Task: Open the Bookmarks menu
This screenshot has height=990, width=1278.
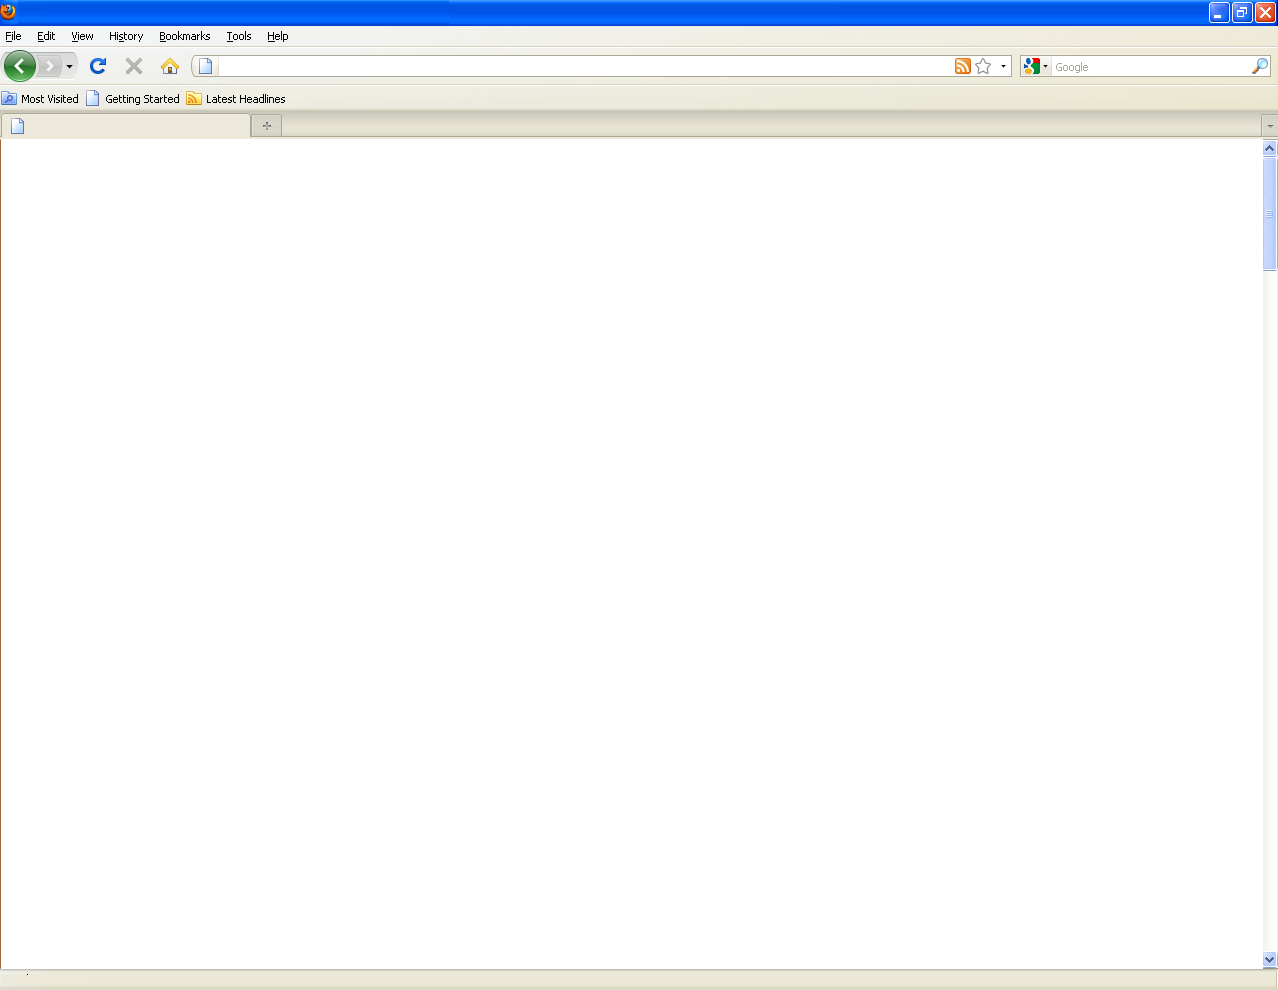Action: point(184,36)
